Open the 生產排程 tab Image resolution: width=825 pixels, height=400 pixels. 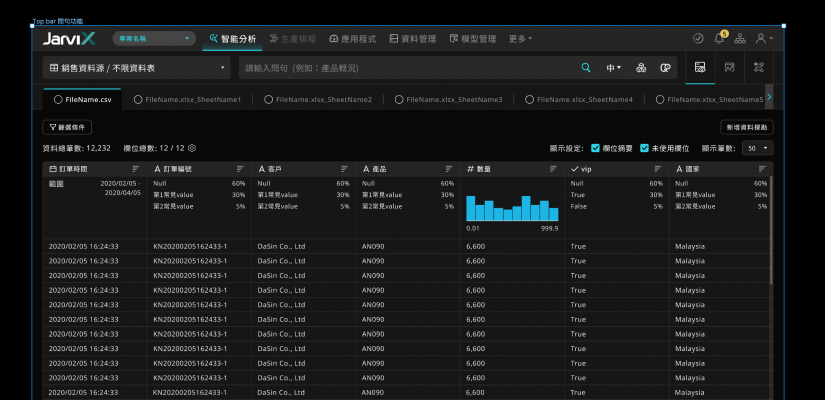(293, 38)
